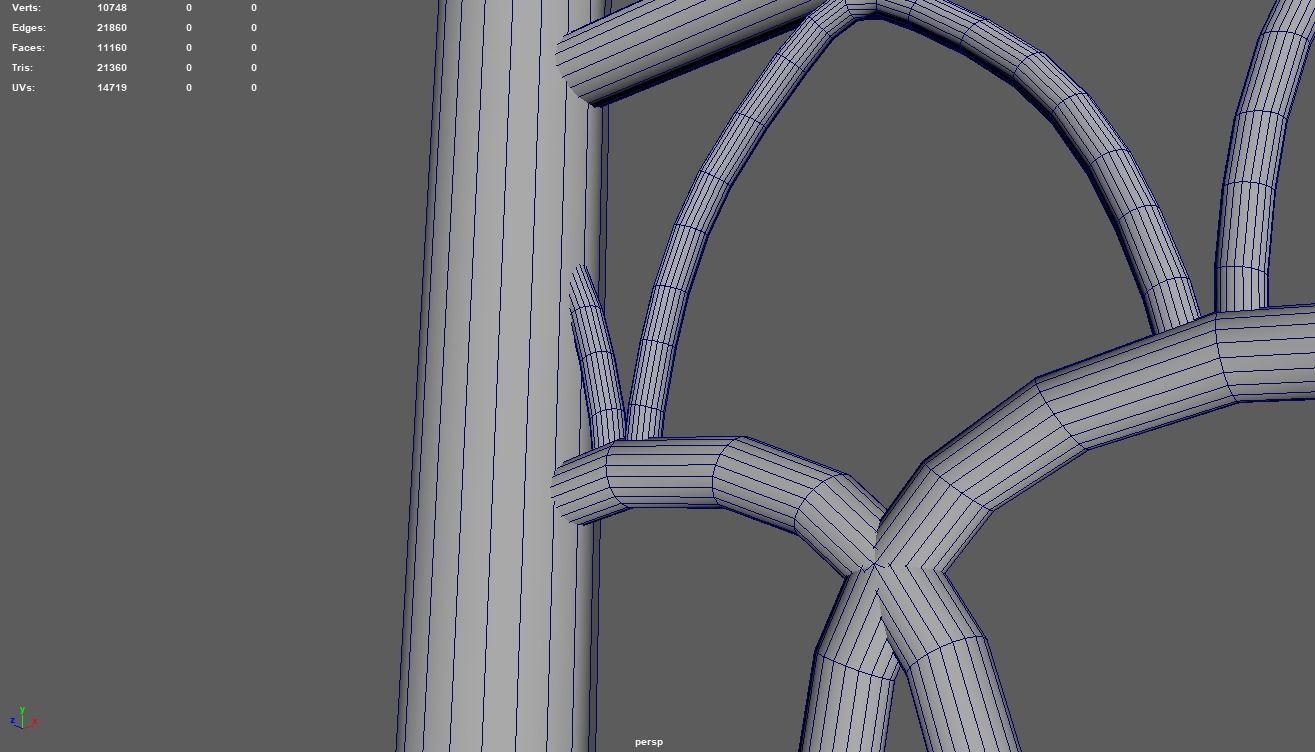Click the vertex count value 10748

click(112, 8)
